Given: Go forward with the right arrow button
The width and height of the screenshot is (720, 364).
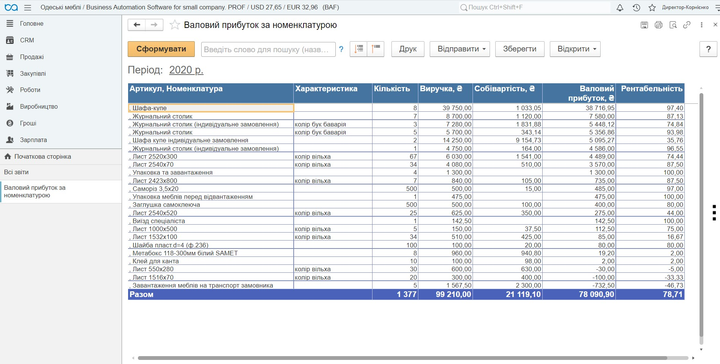Looking at the screenshot, I should pos(154,25).
